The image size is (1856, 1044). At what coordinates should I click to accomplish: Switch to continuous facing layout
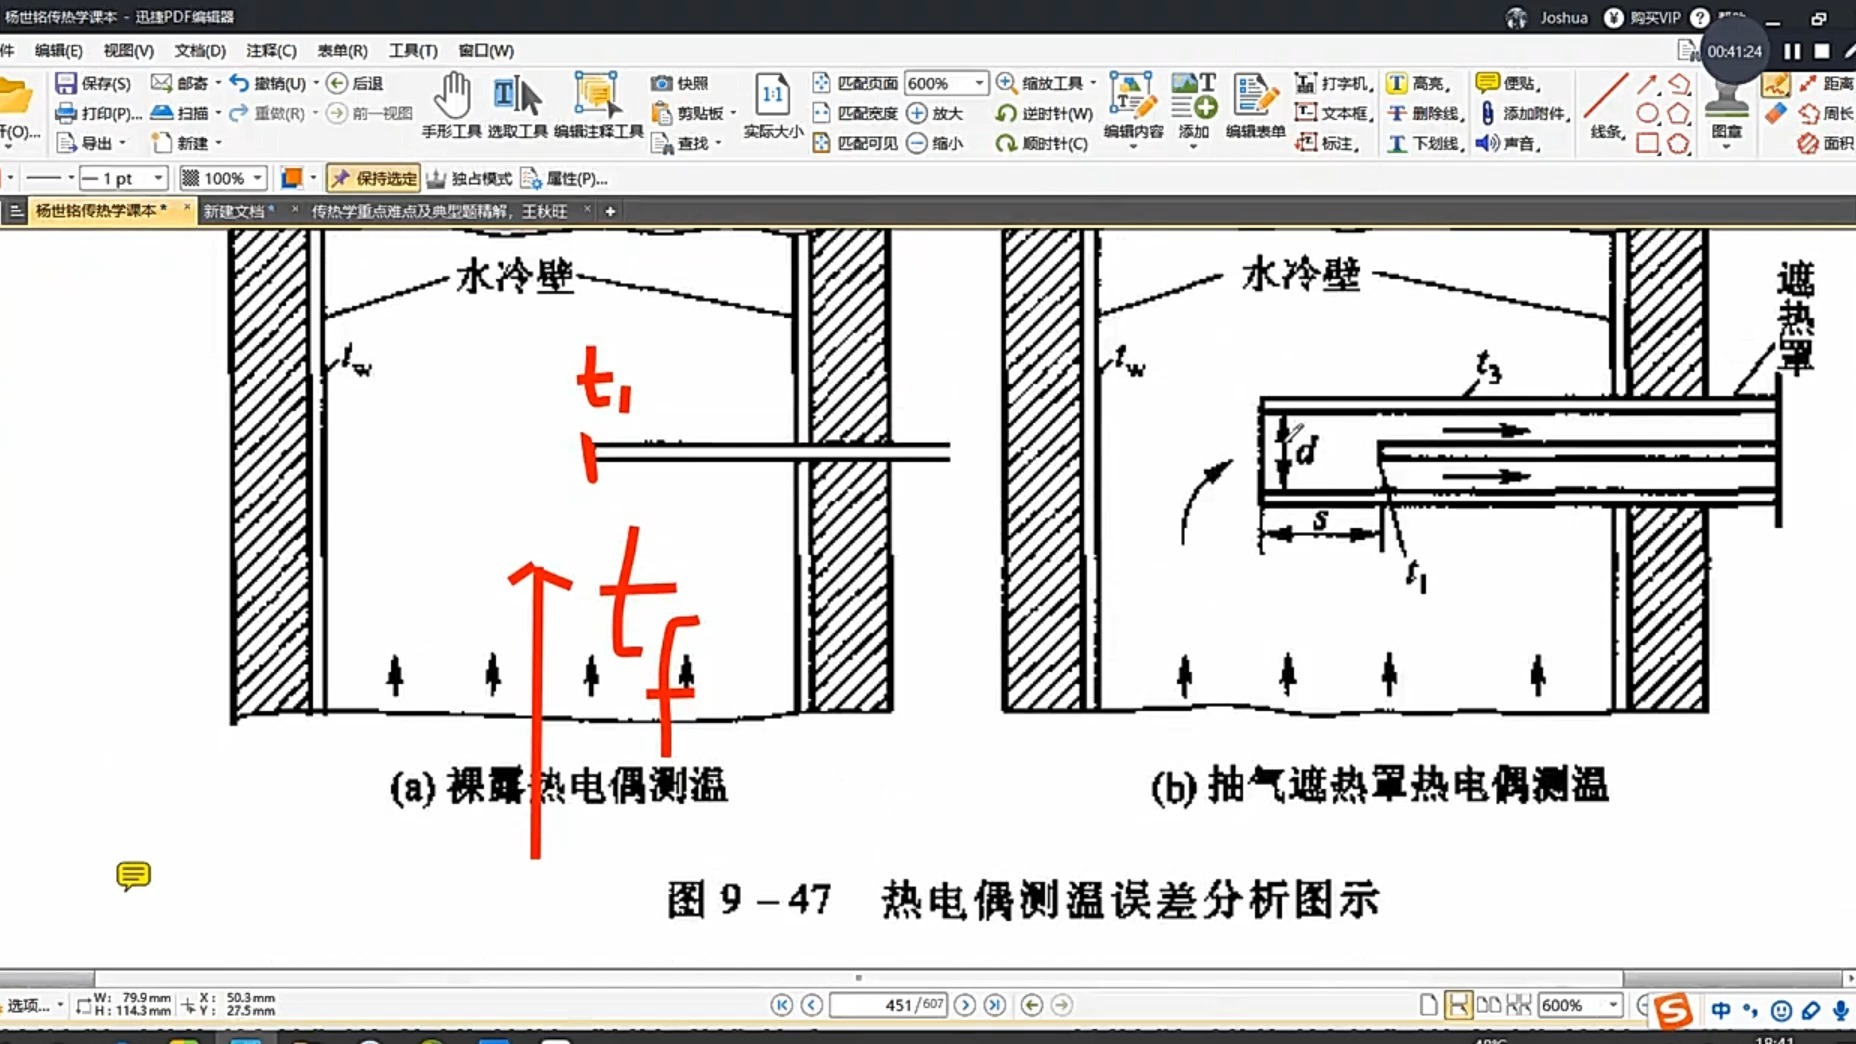1518,1005
